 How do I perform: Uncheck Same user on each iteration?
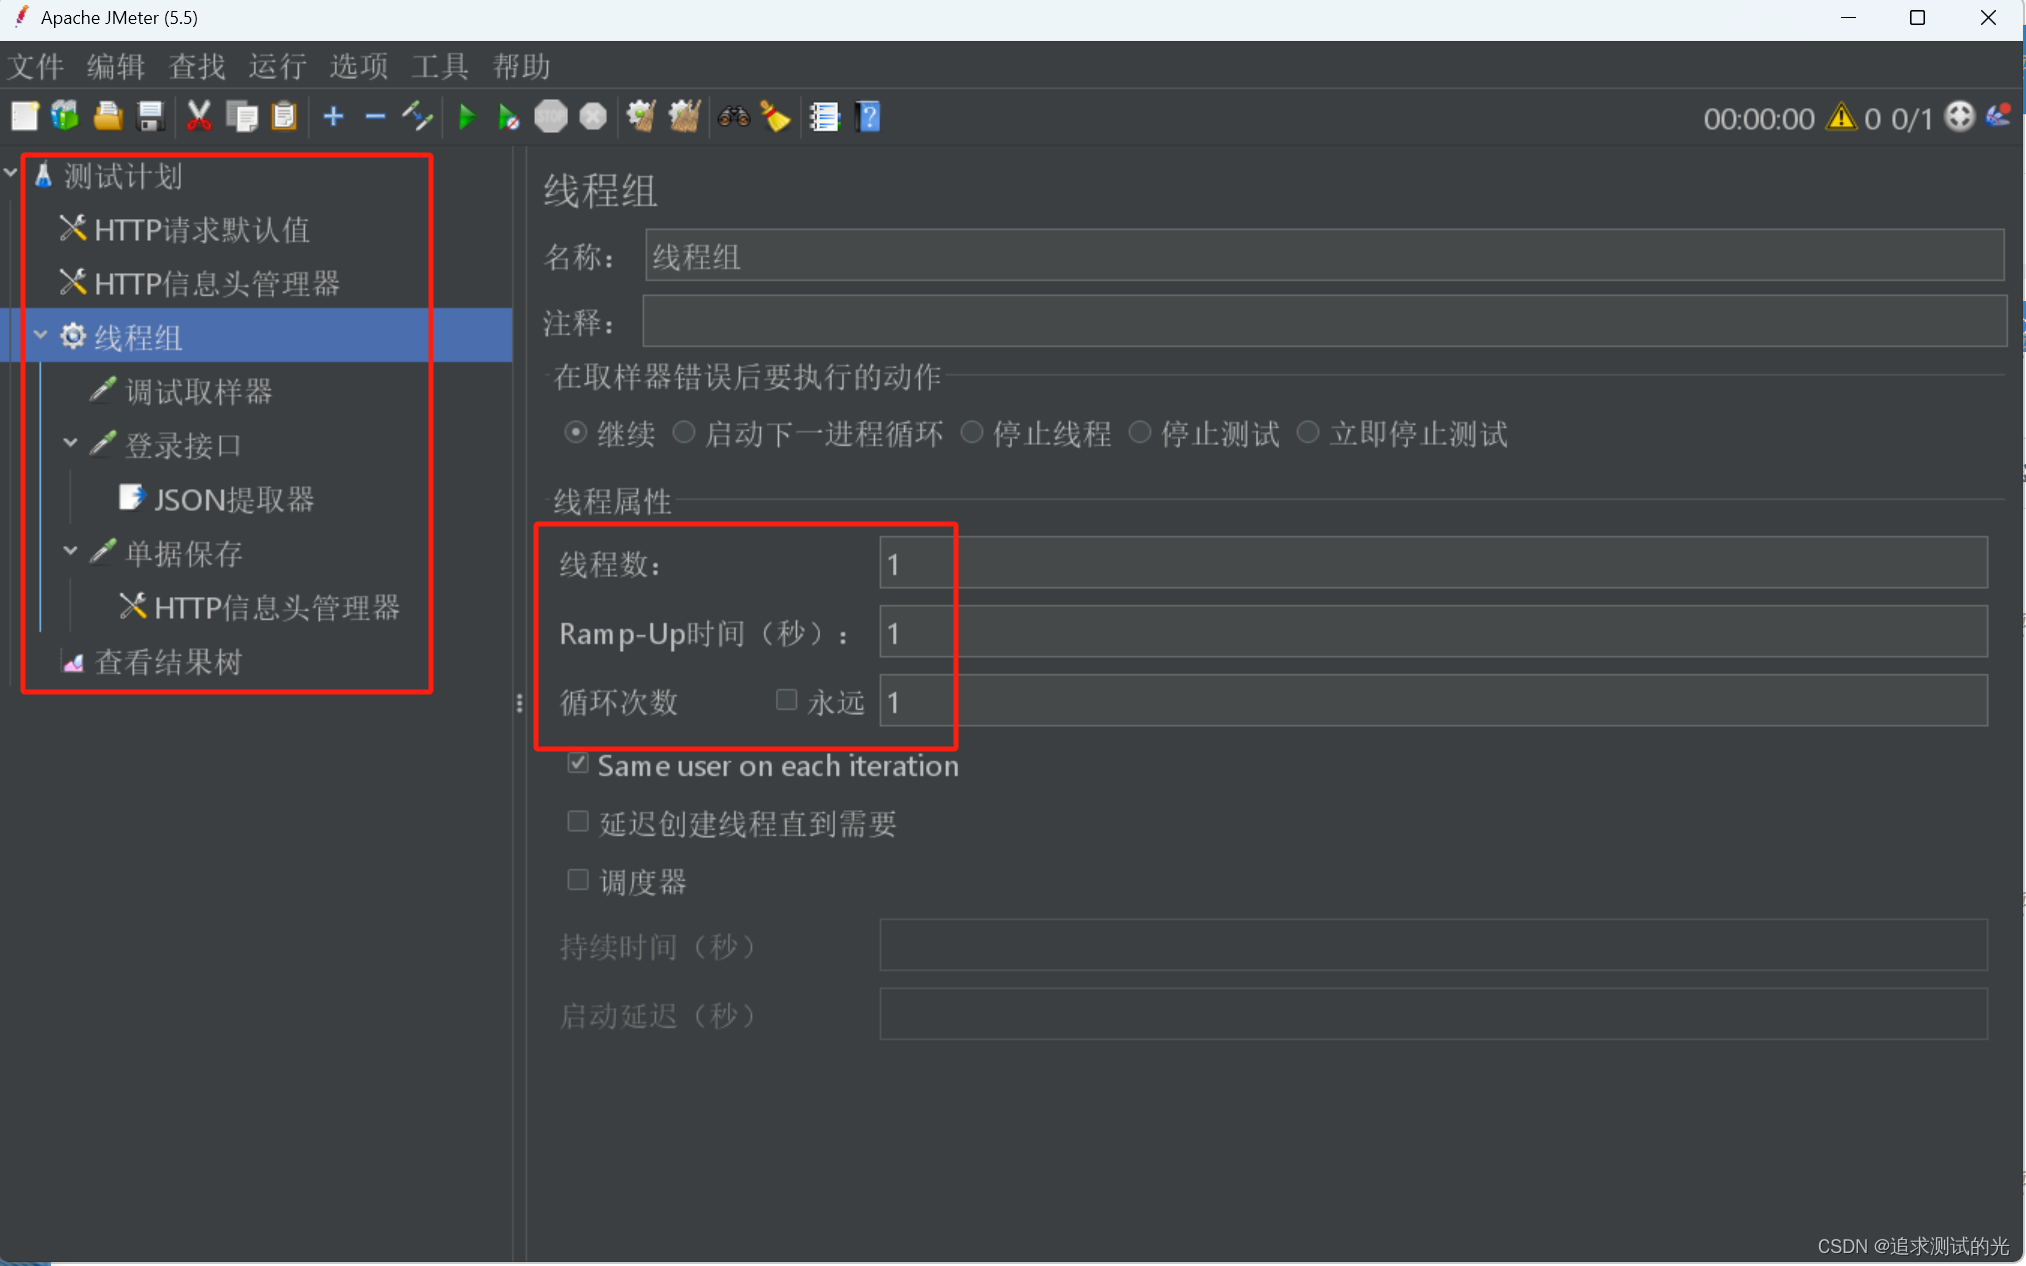click(578, 764)
